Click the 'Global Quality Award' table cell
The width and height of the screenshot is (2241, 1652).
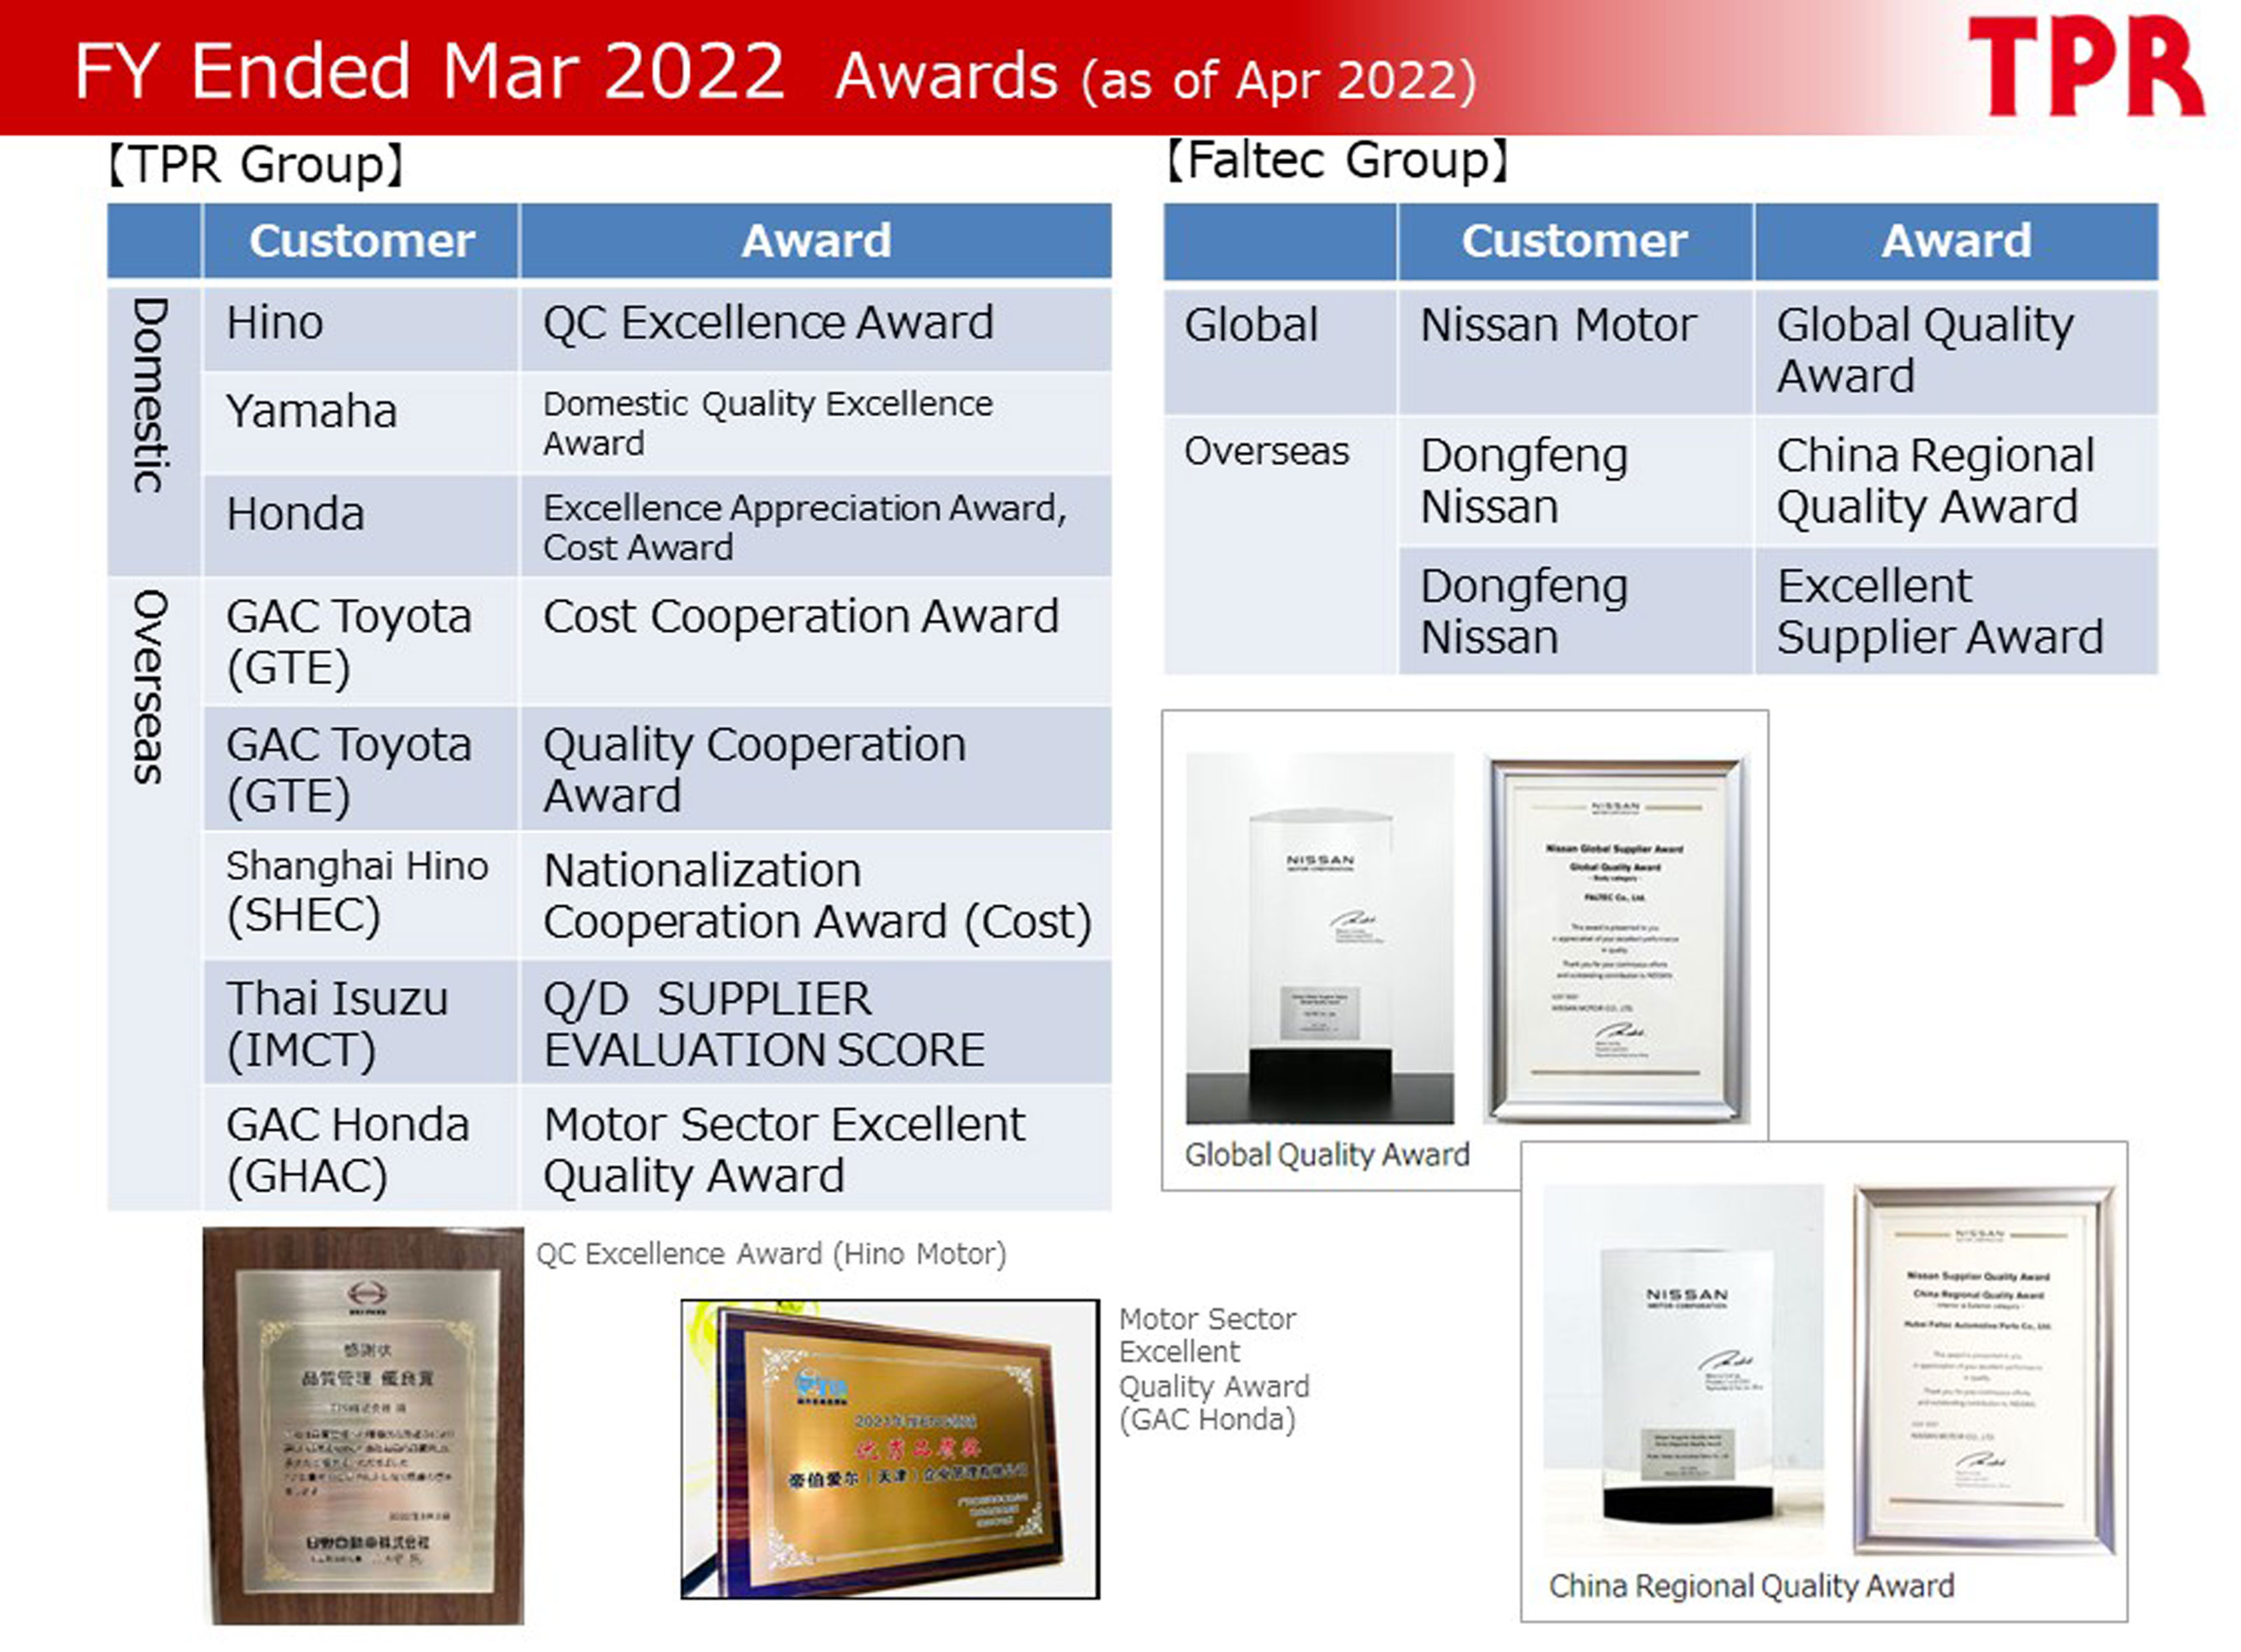tap(1957, 352)
